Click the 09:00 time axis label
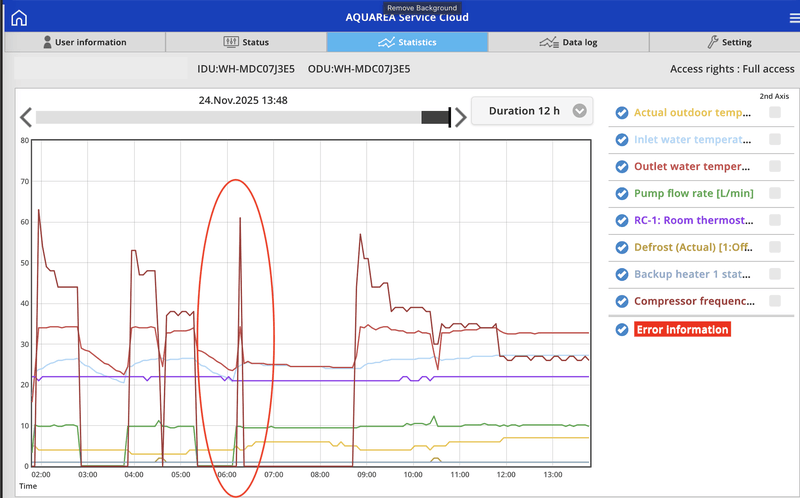This screenshot has height=498, width=800. click(x=366, y=475)
